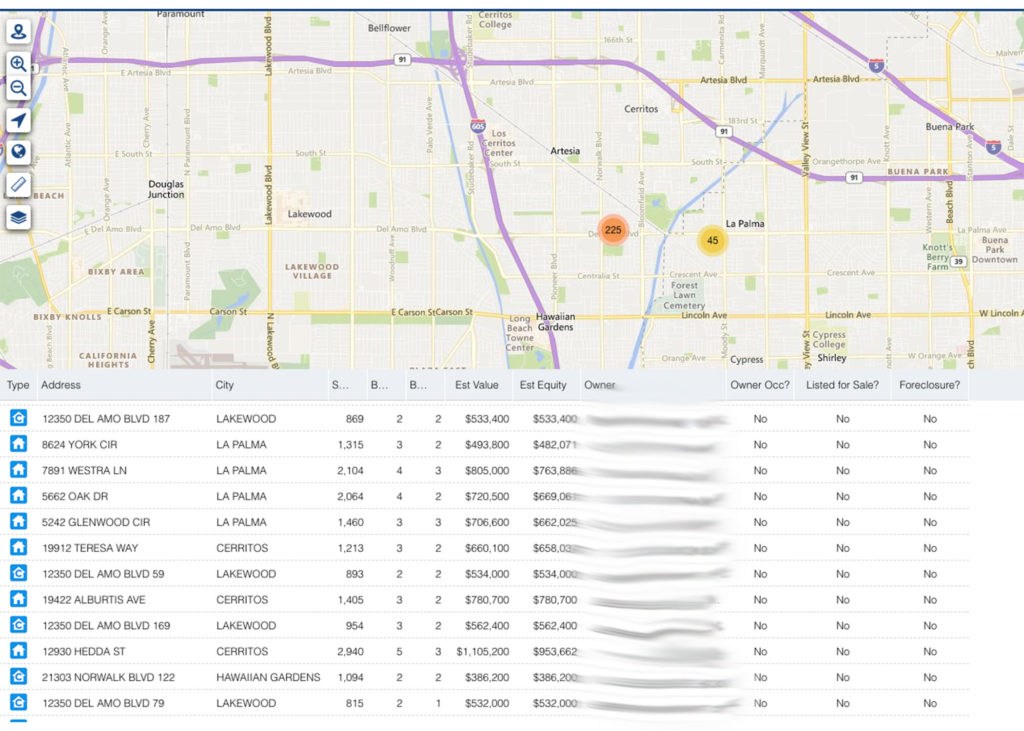Select address 5662 OAK DR

75,496
